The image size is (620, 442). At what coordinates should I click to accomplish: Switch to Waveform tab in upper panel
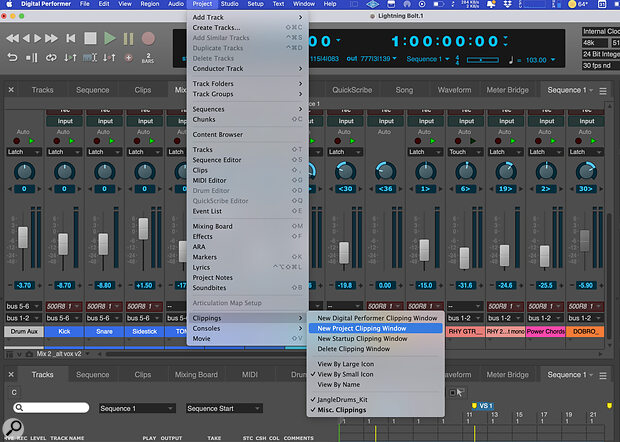pyautogui.click(x=454, y=90)
